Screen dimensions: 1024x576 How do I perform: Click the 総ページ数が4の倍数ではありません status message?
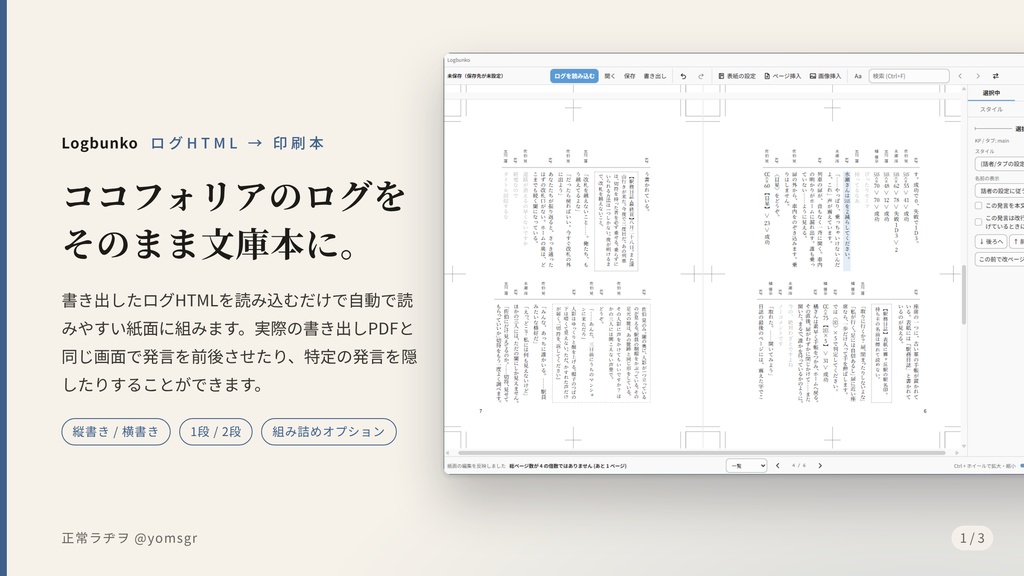[568, 466]
